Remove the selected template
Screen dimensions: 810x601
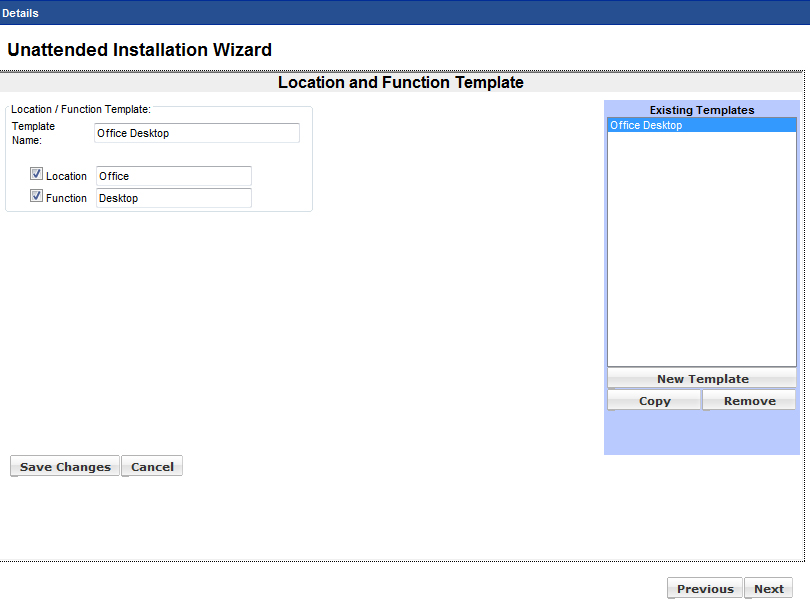[x=749, y=401]
